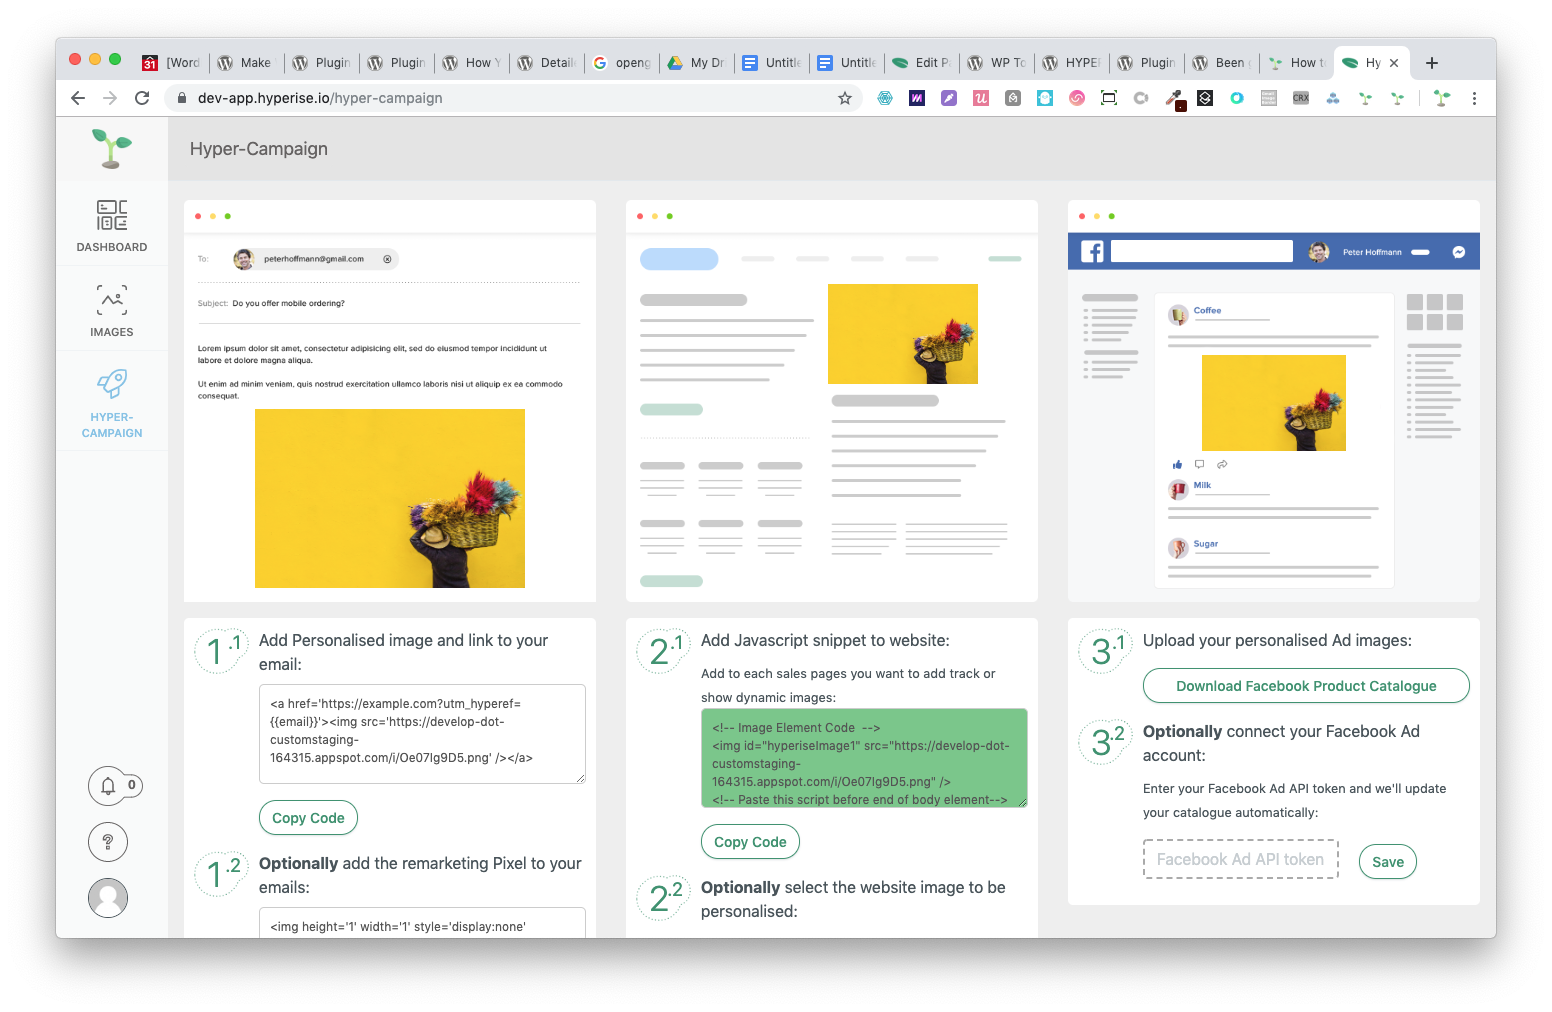Click the help question mark icon
The height and width of the screenshot is (1012, 1552).
(108, 842)
